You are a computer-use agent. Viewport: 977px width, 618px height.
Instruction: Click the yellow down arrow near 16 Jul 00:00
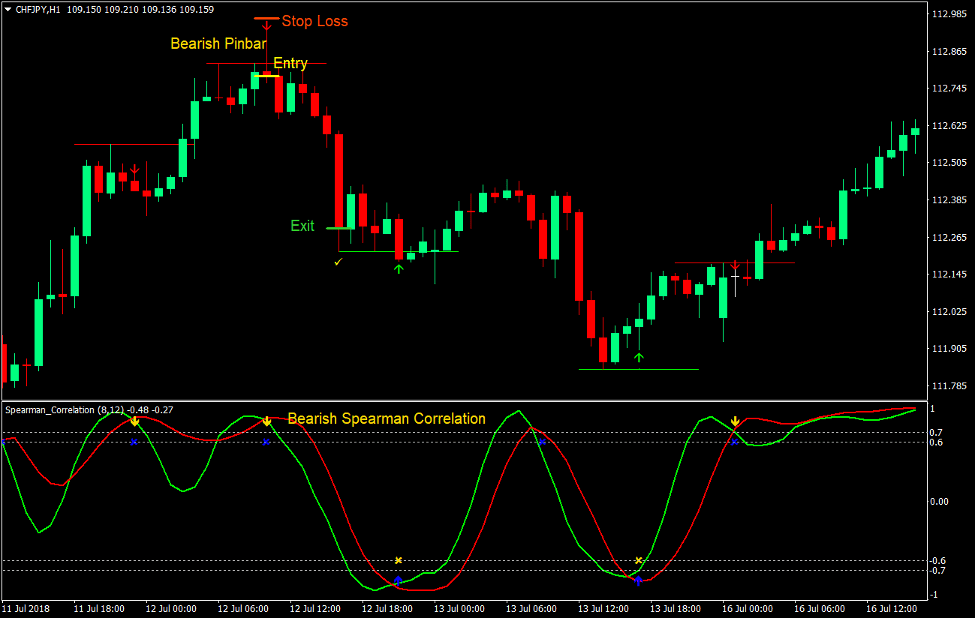tap(736, 420)
